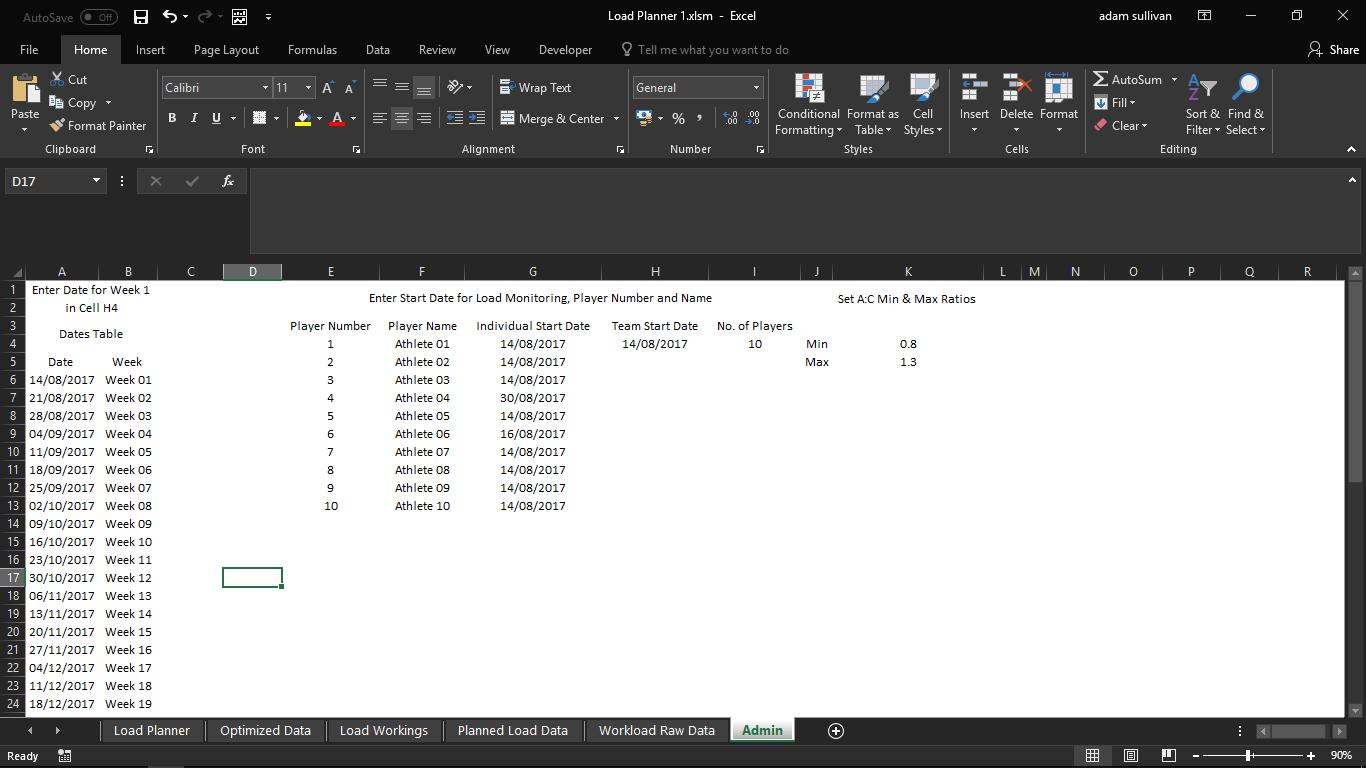This screenshot has width=1366, height=768.
Task: Click the Percent Style icon
Action: point(678,118)
